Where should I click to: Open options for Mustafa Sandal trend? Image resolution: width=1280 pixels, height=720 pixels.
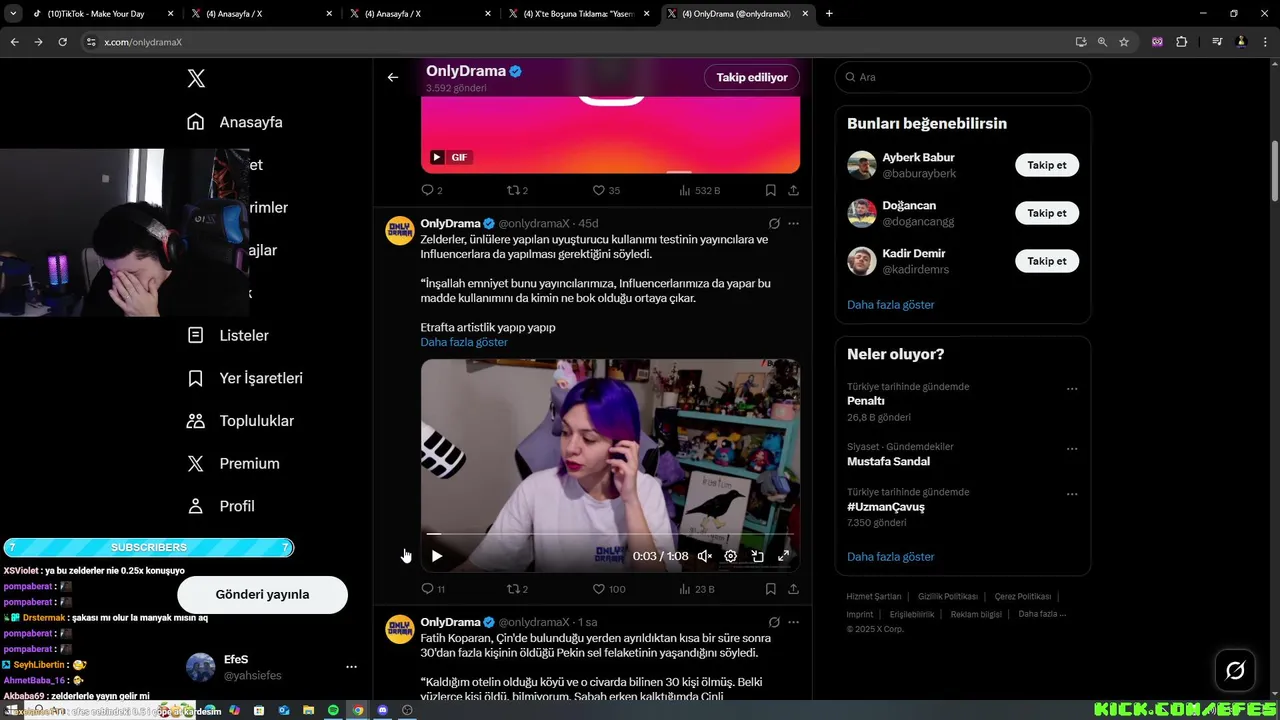click(1072, 449)
